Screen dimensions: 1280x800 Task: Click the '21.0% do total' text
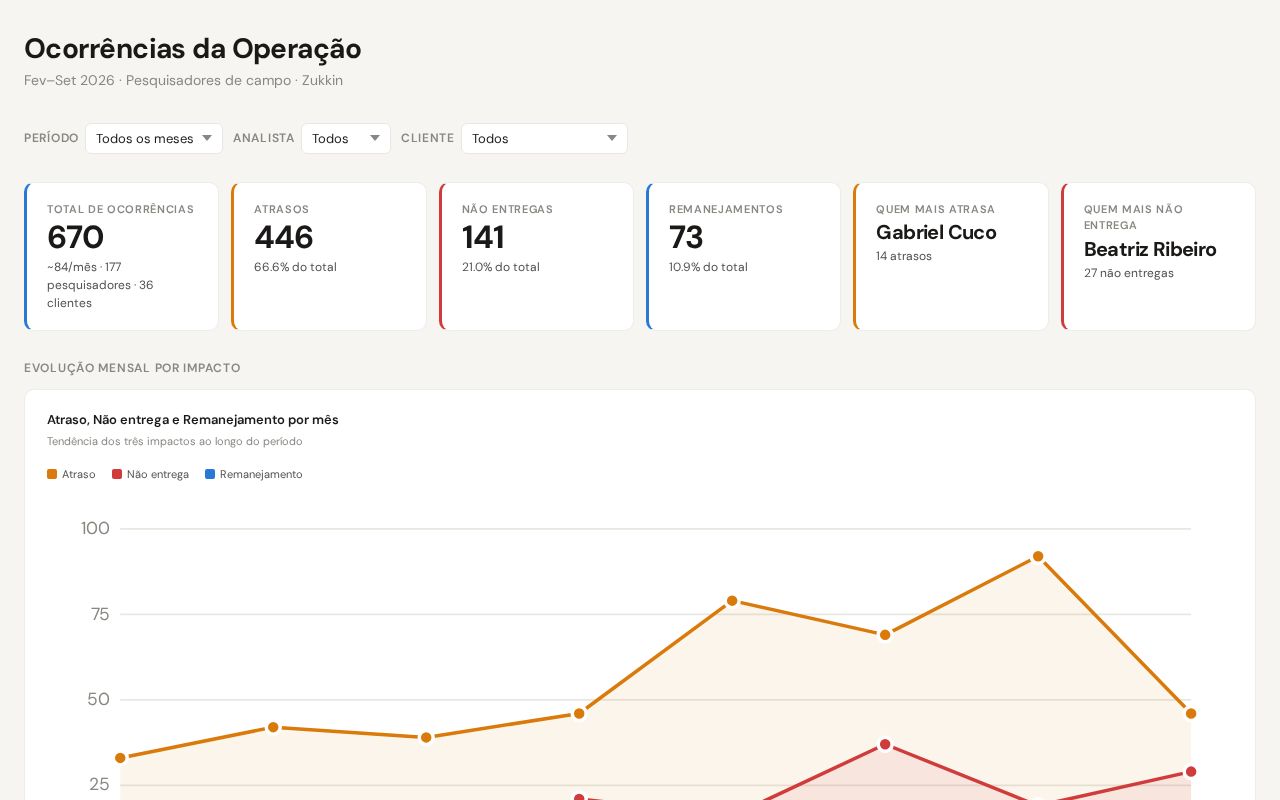(x=501, y=267)
